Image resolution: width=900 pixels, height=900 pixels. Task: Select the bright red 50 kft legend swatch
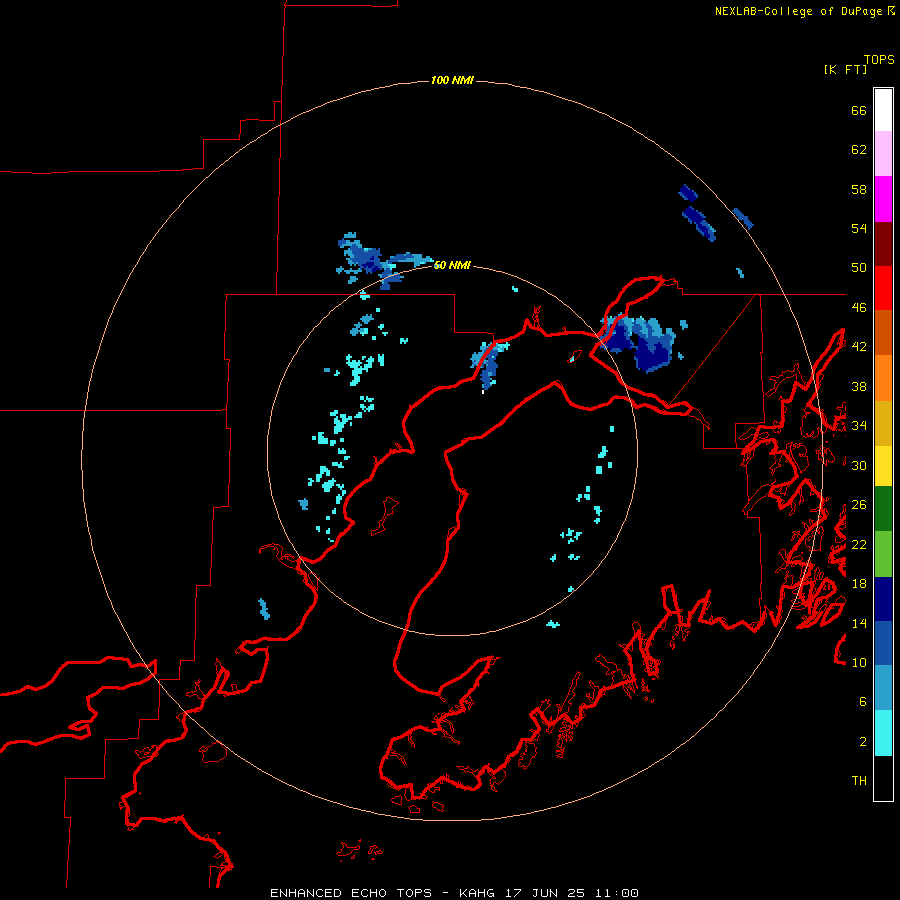point(883,288)
